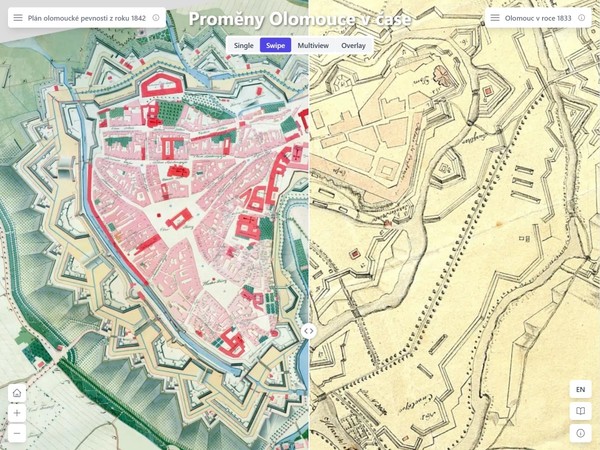
Task: Reset map to home view
Action: pos(17,393)
